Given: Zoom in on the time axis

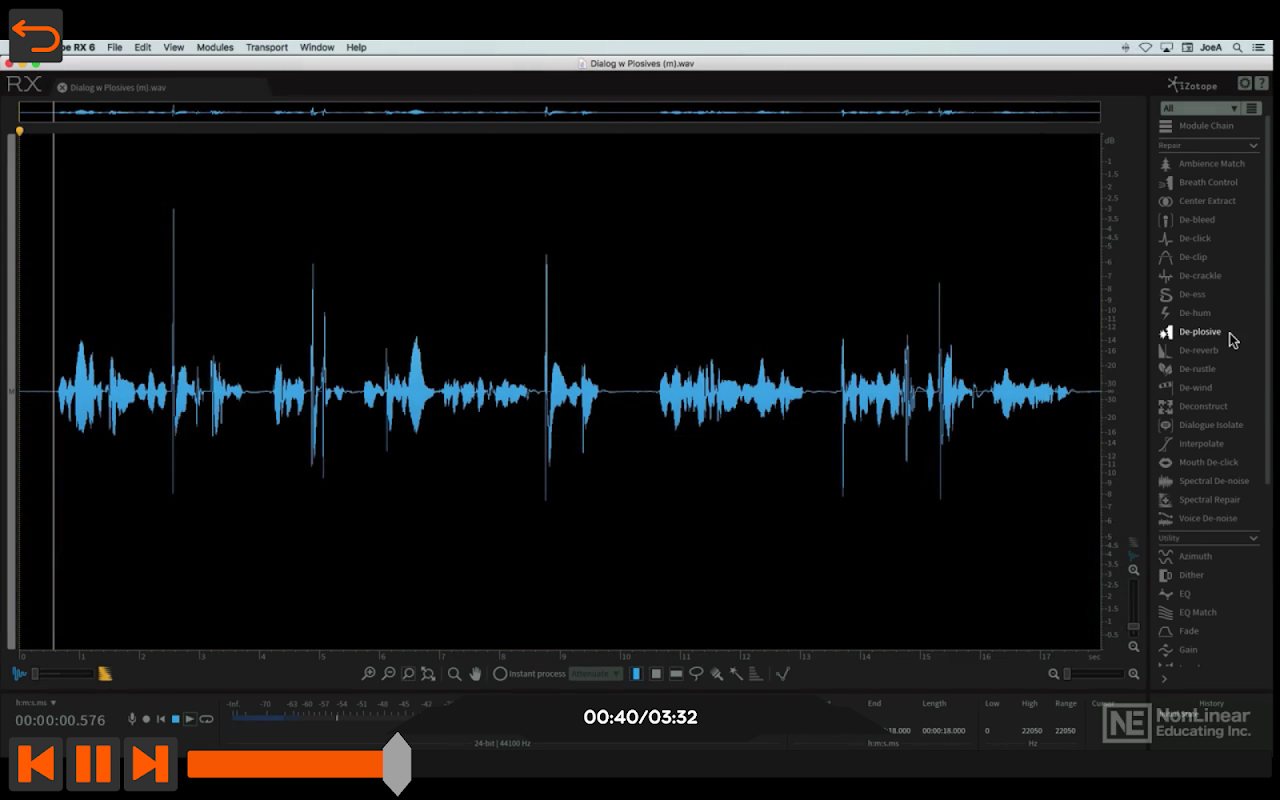Looking at the screenshot, I should (x=368, y=674).
